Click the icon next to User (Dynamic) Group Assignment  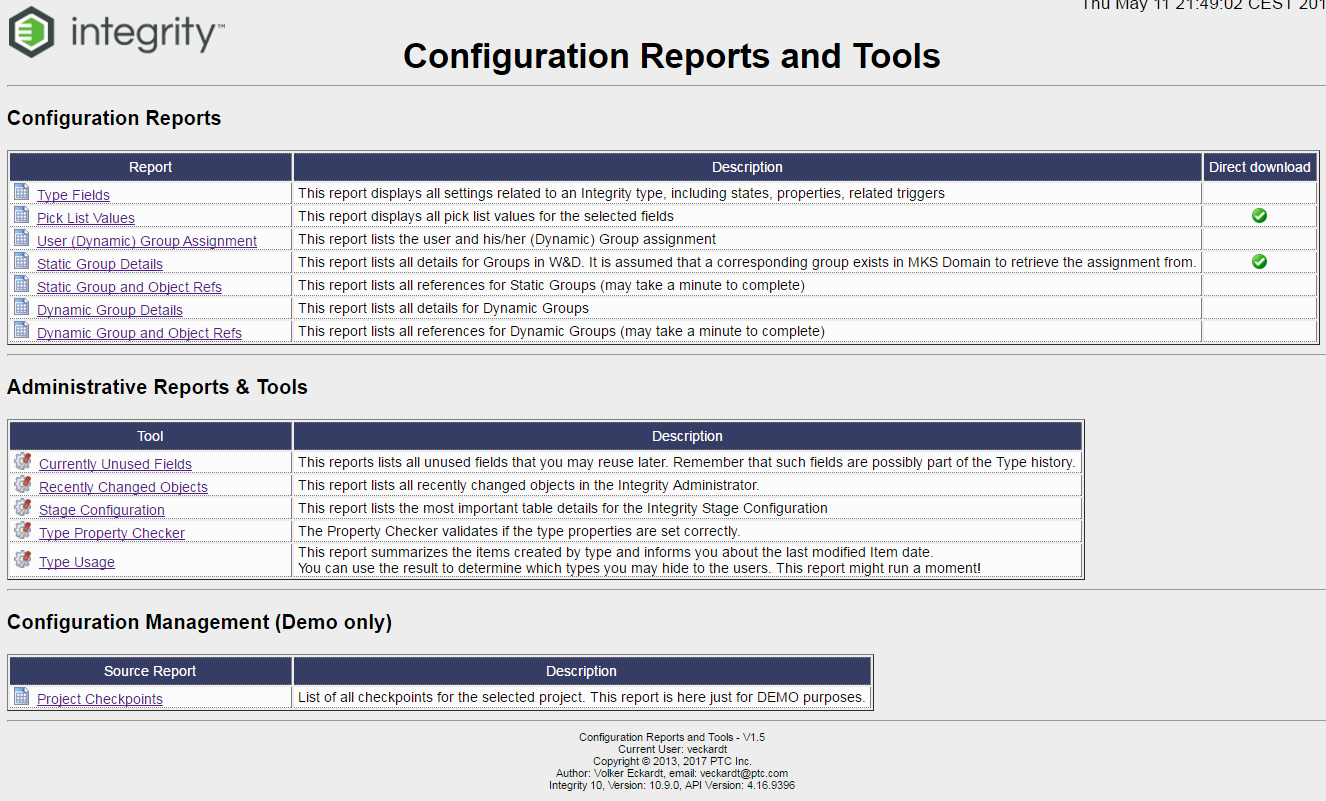click(22, 238)
